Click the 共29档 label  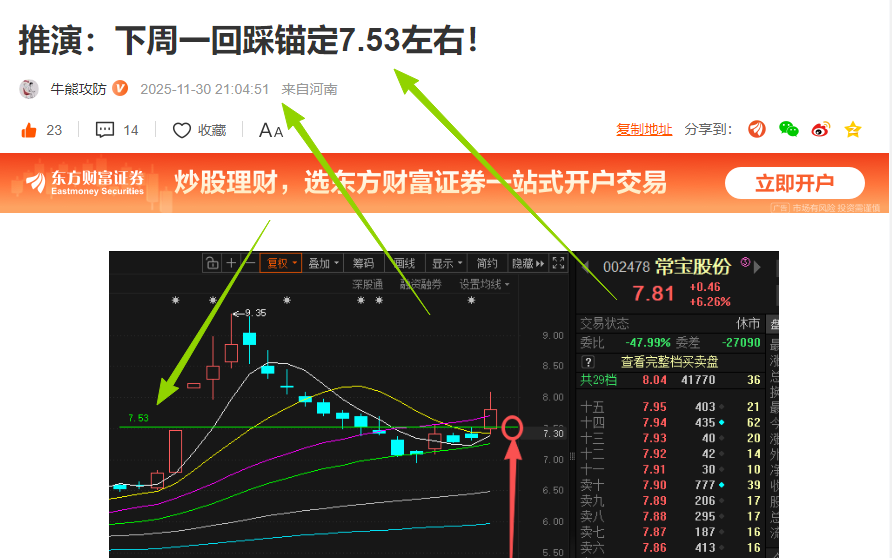pyautogui.click(x=598, y=380)
